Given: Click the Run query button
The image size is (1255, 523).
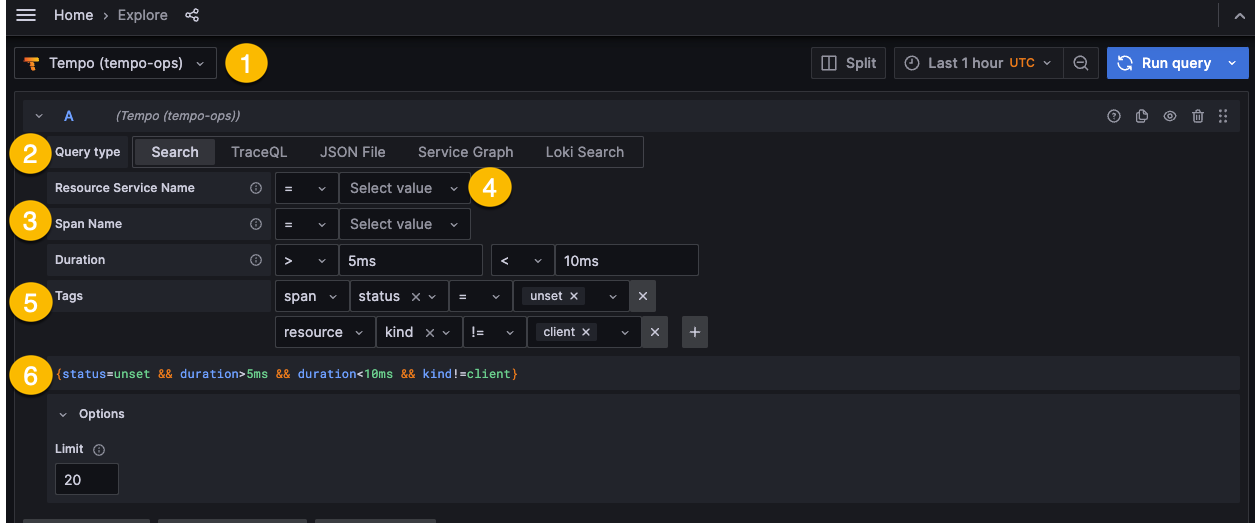Looking at the screenshot, I should click(x=1165, y=63).
